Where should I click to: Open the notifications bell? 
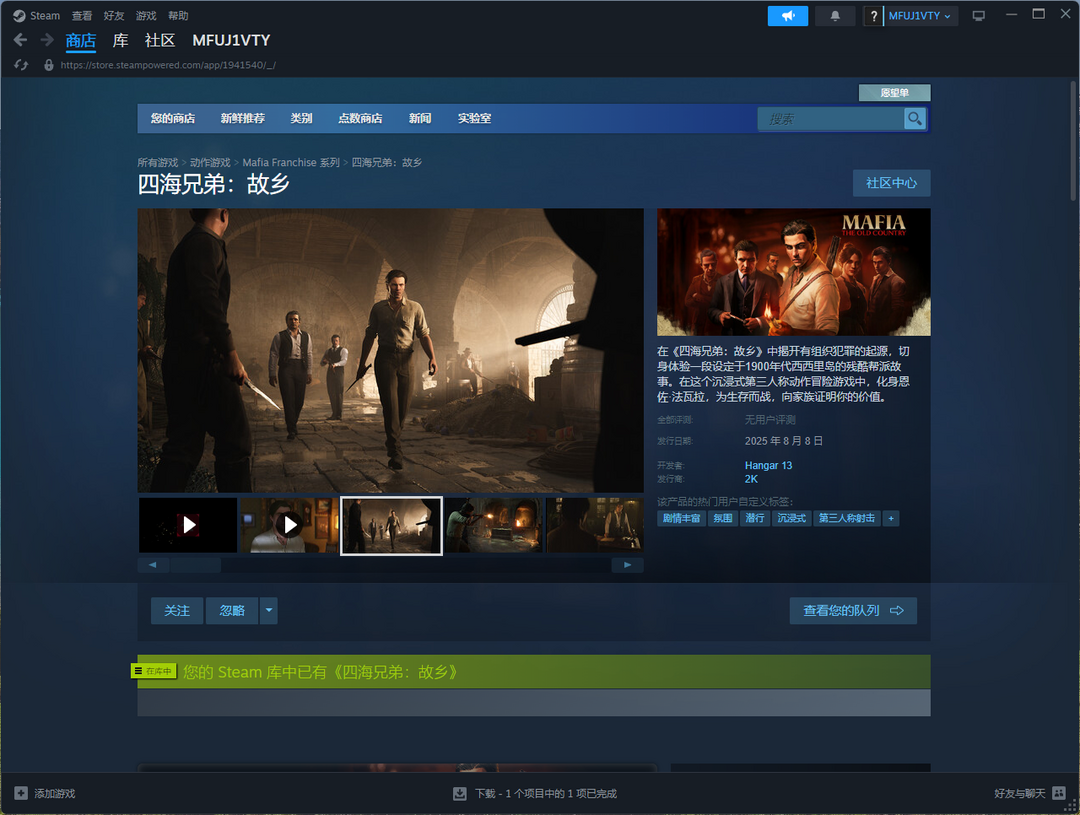coord(835,16)
